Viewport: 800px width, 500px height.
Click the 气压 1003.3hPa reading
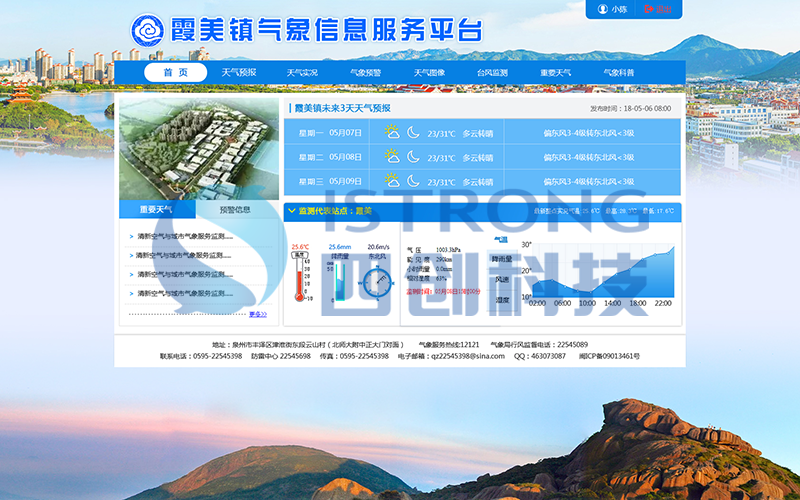434,250
